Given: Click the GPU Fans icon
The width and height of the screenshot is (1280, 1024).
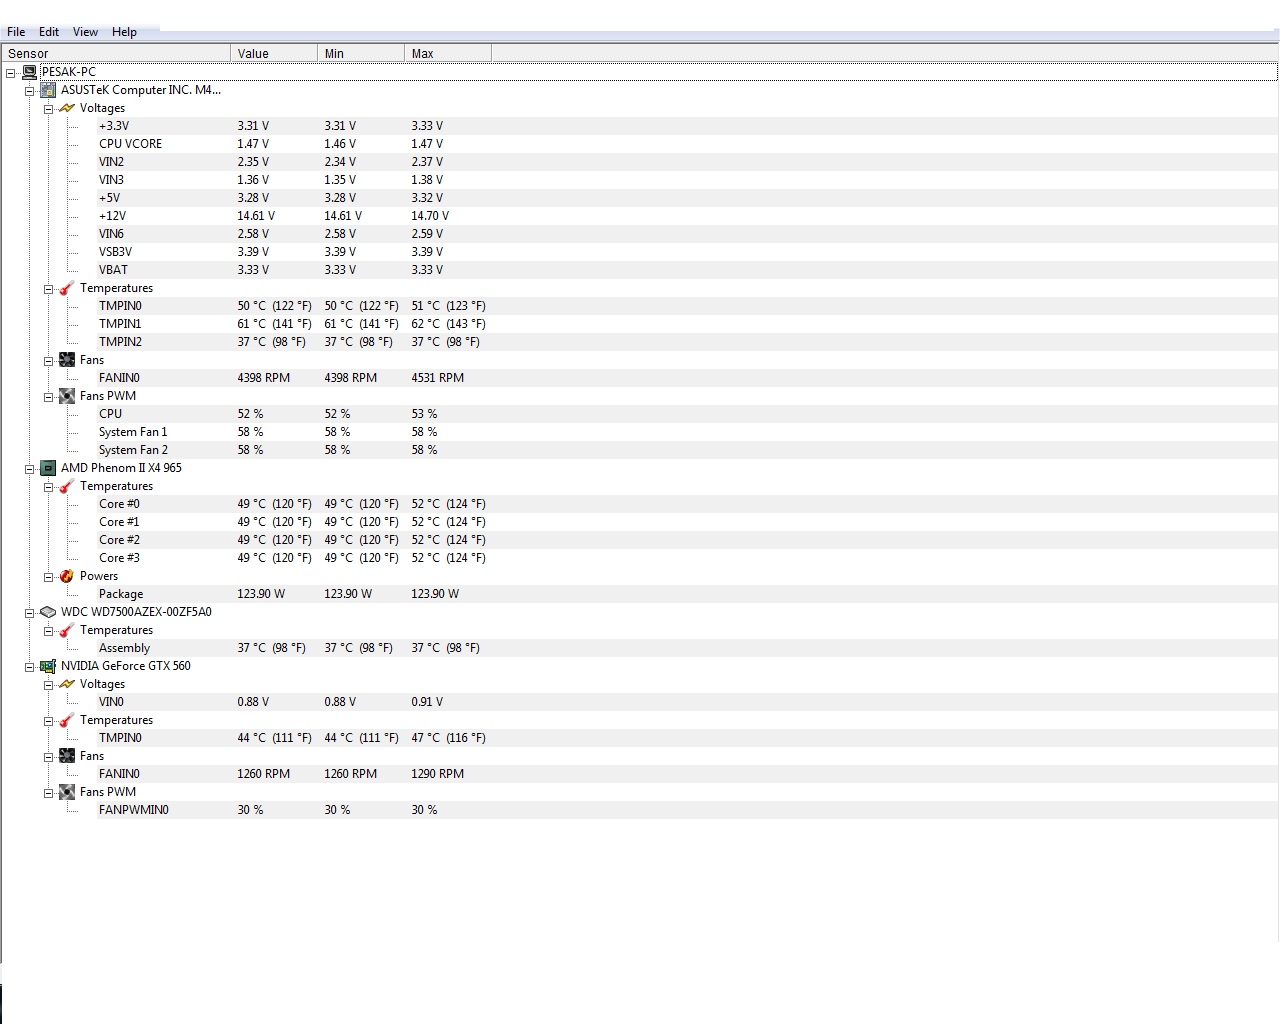Looking at the screenshot, I should [x=67, y=756].
